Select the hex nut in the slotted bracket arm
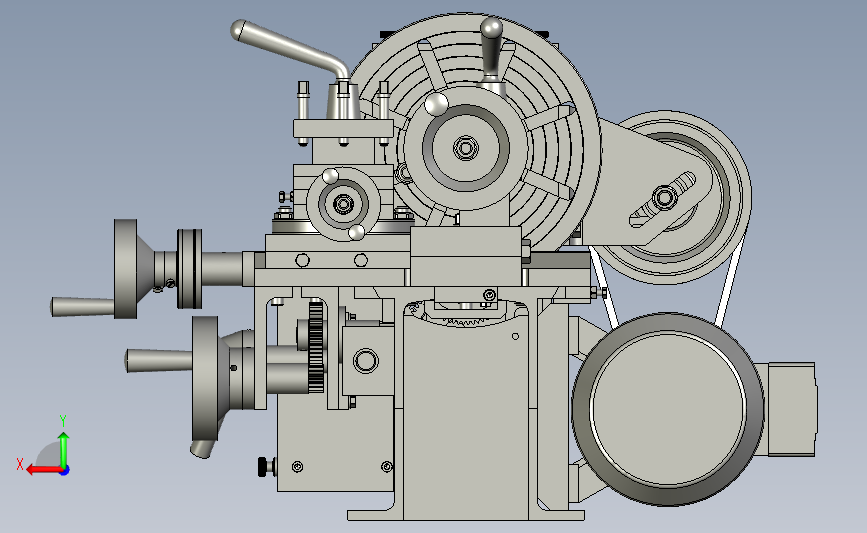 (x=664, y=198)
